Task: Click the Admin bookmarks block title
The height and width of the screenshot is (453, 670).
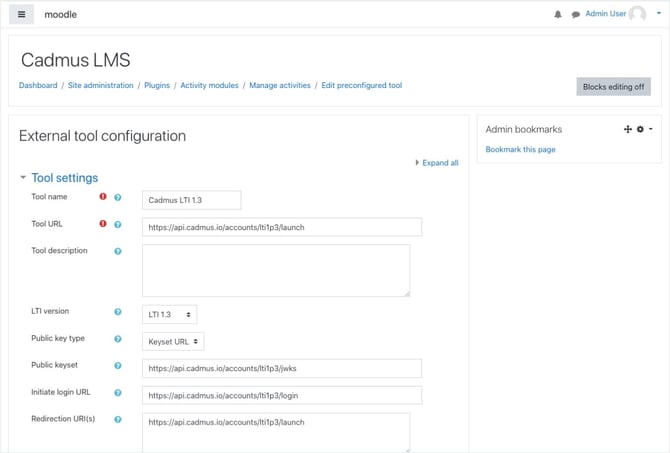Action: click(523, 129)
